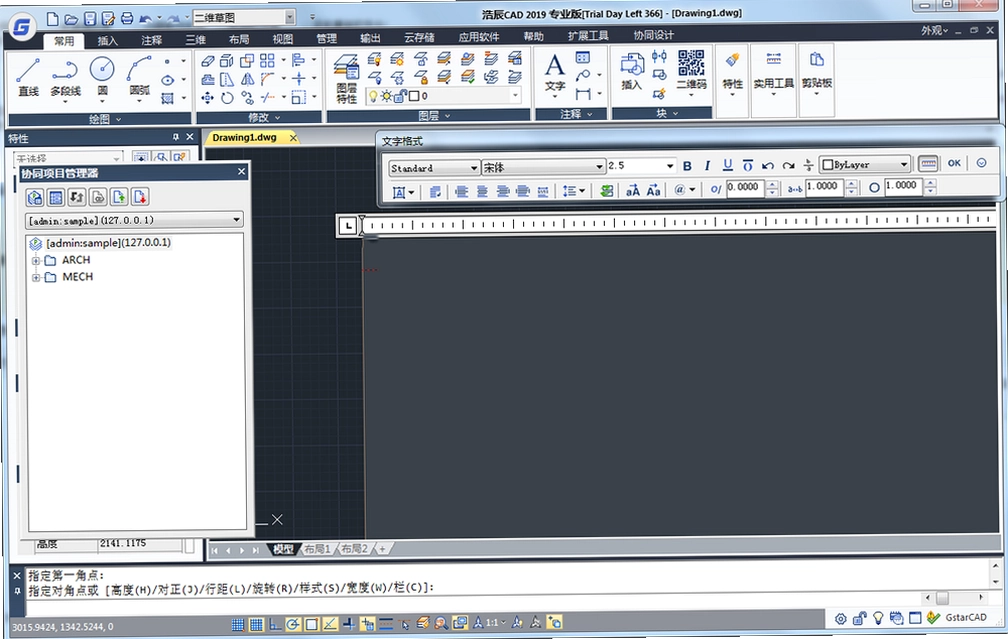Viewport: 1008px width, 639px height.
Task: Apply Italic in text format toolbar
Action: pos(707,166)
